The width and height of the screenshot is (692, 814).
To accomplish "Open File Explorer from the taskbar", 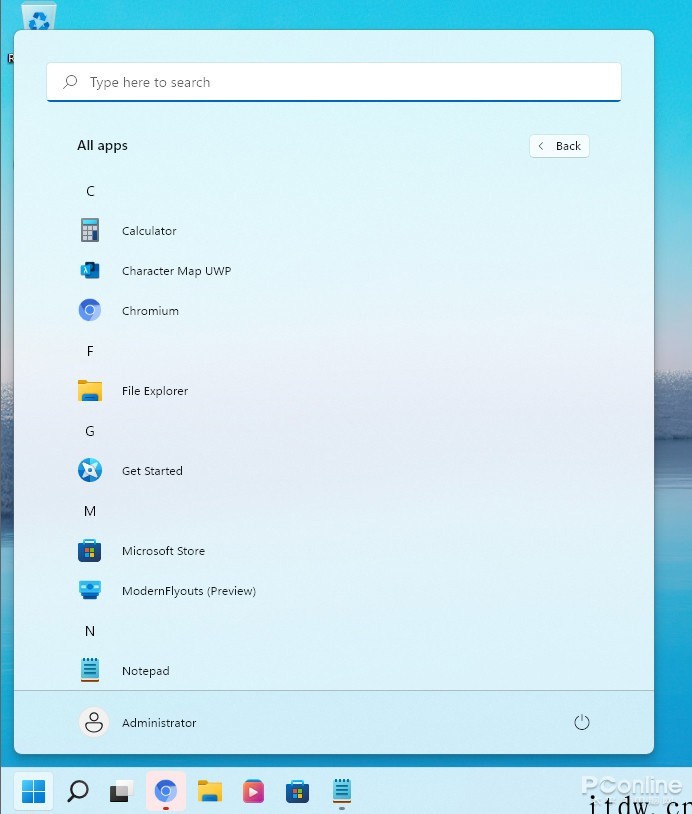I will [210, 792].
